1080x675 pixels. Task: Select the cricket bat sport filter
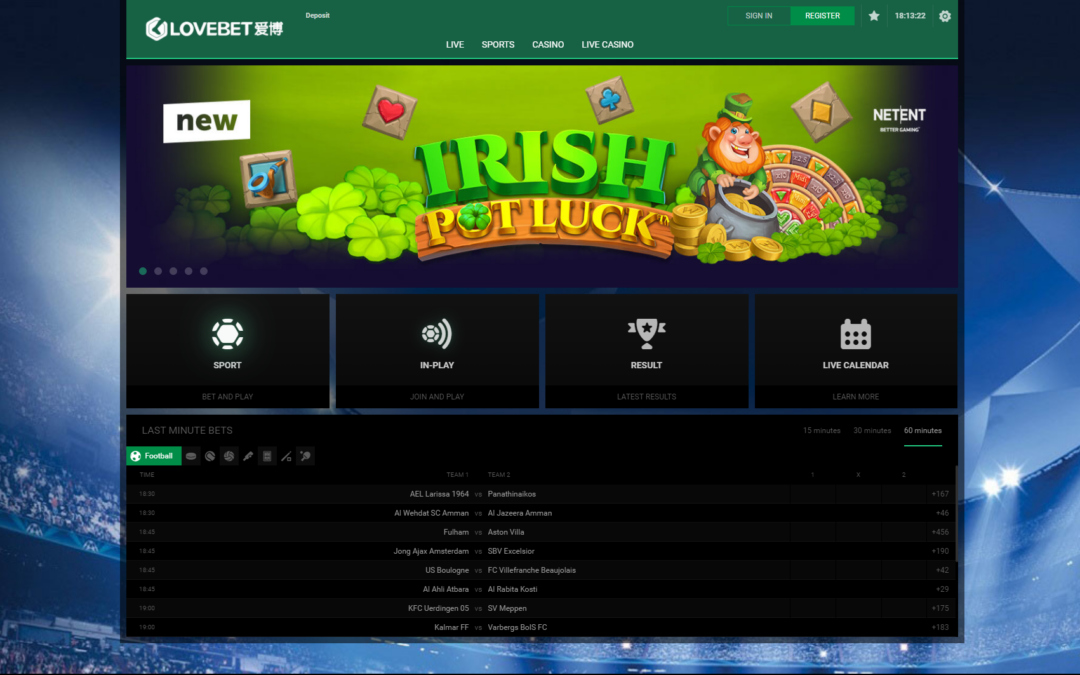(x=248, y=456)
